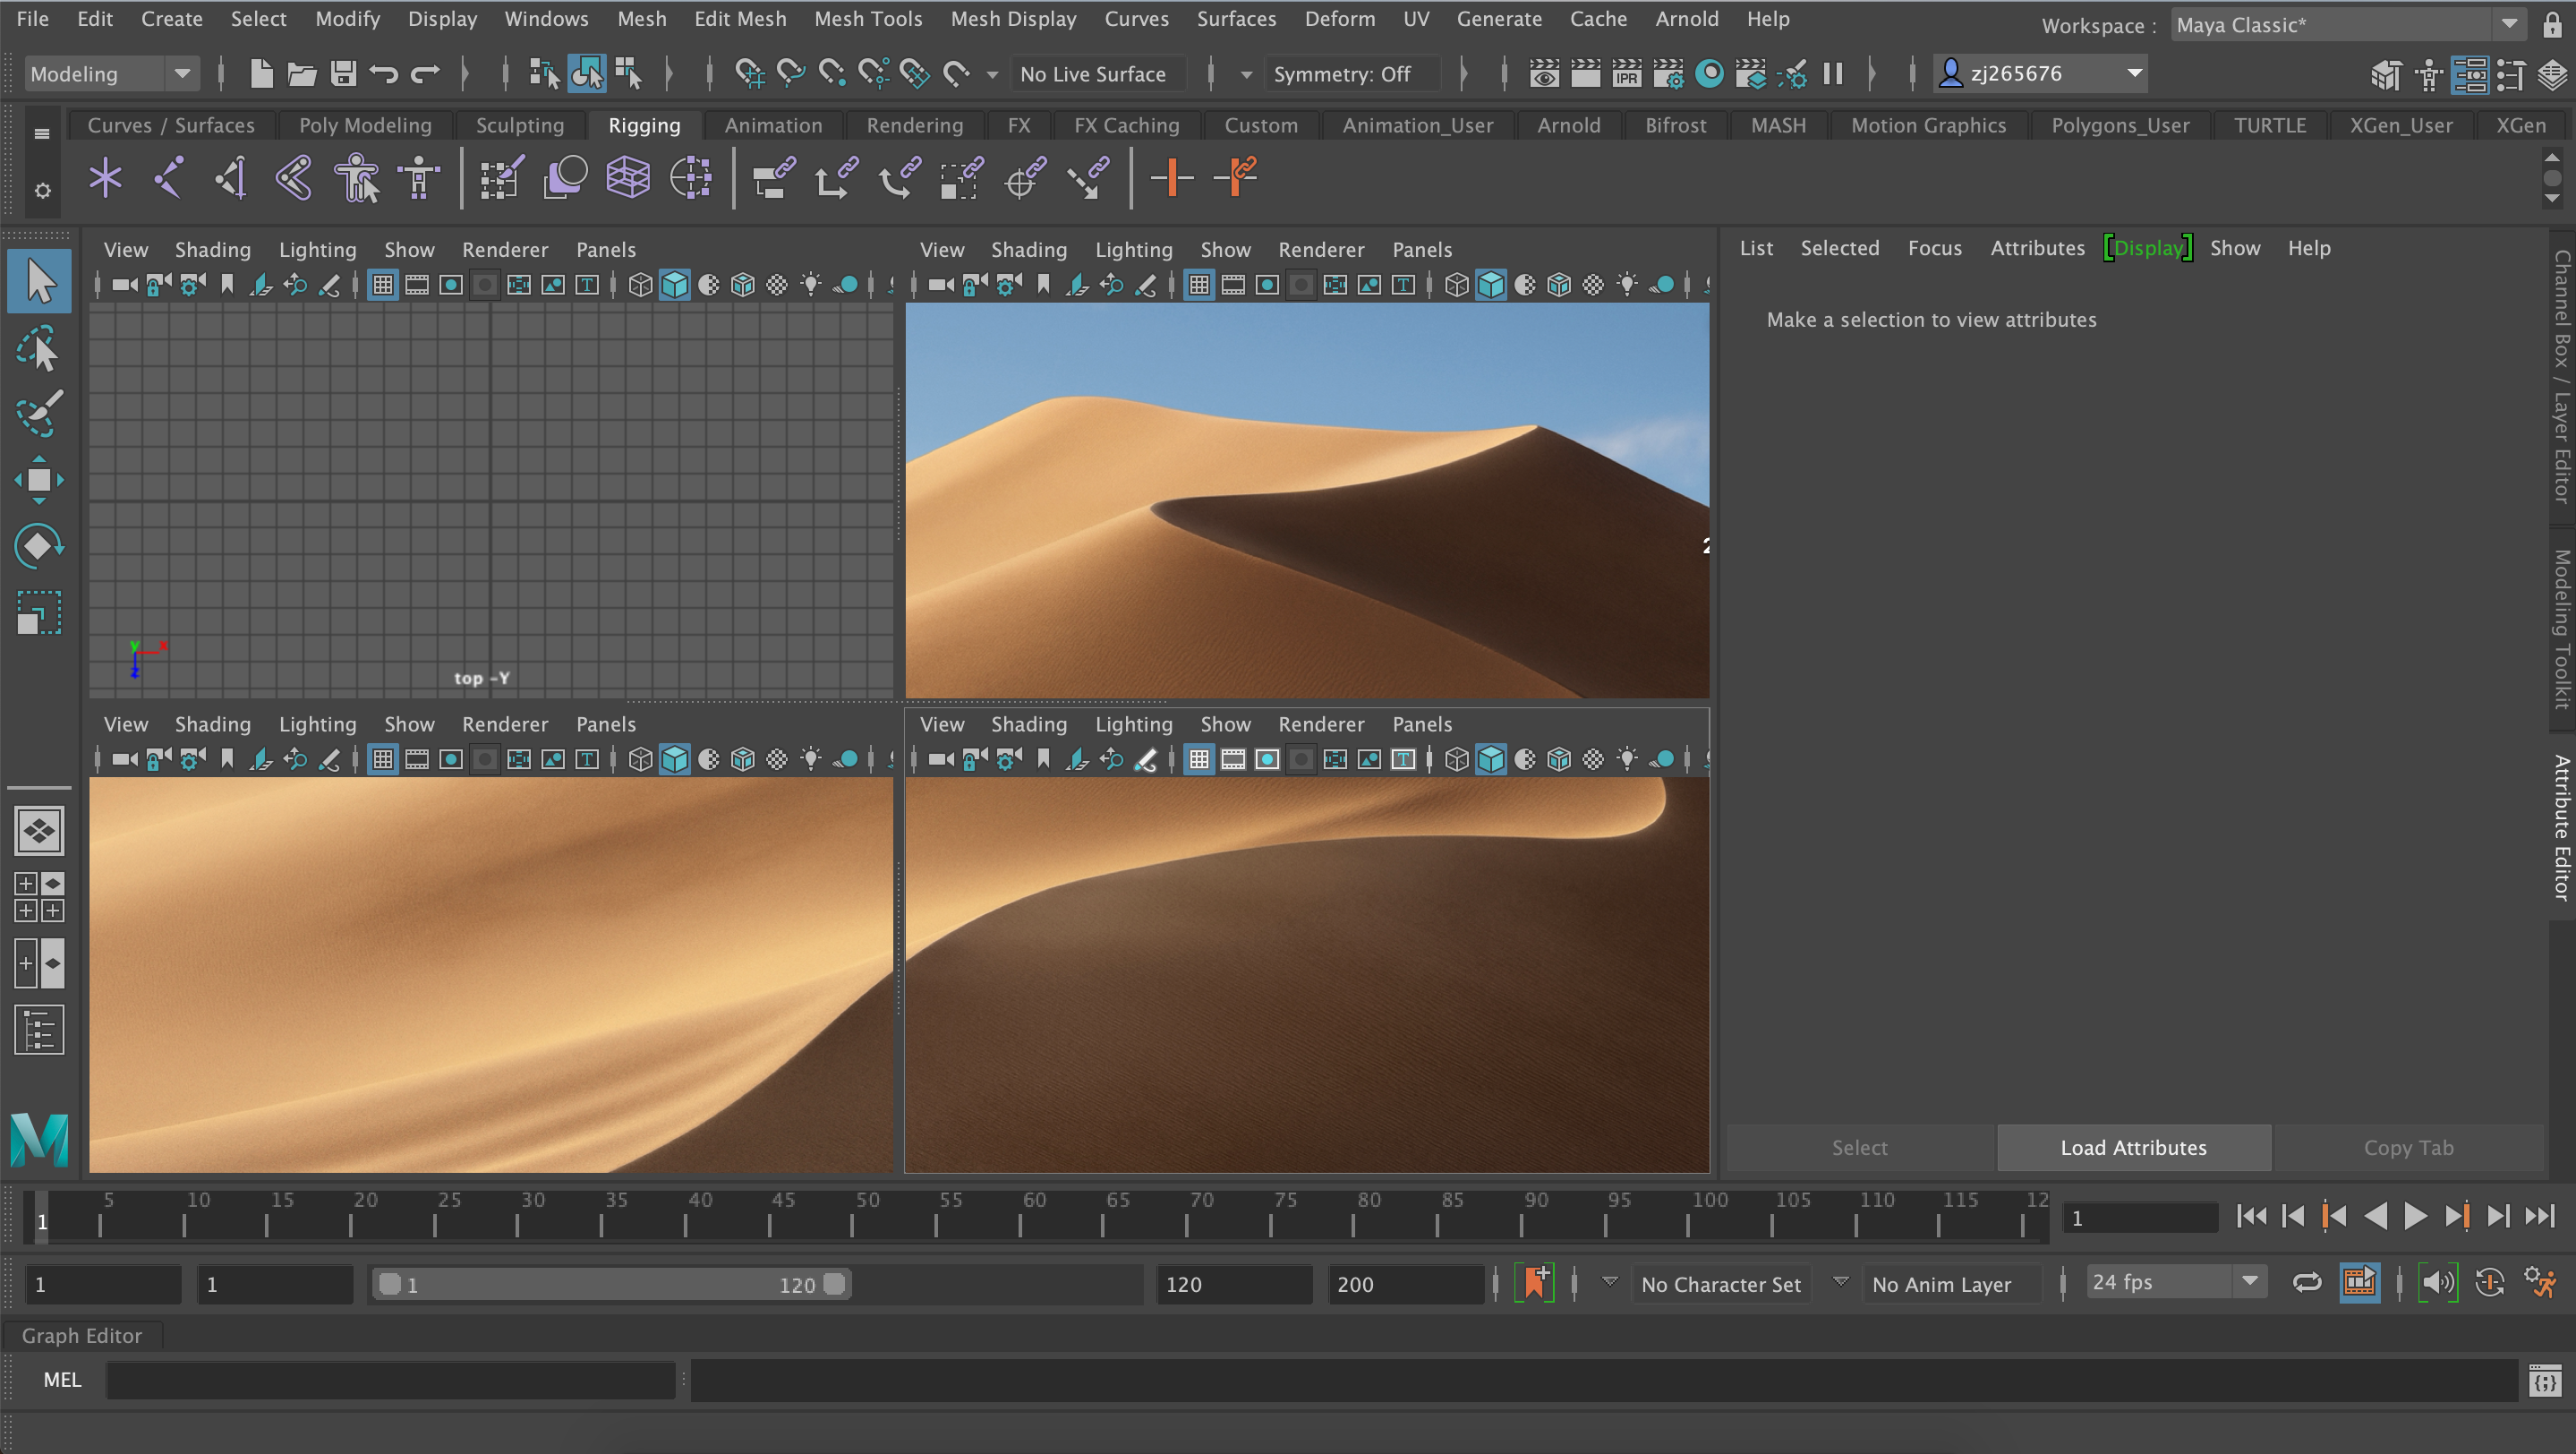Screen dimensions: 2576x1454
Task: Click the Load Attributes button
Action: (2133, 1148)
